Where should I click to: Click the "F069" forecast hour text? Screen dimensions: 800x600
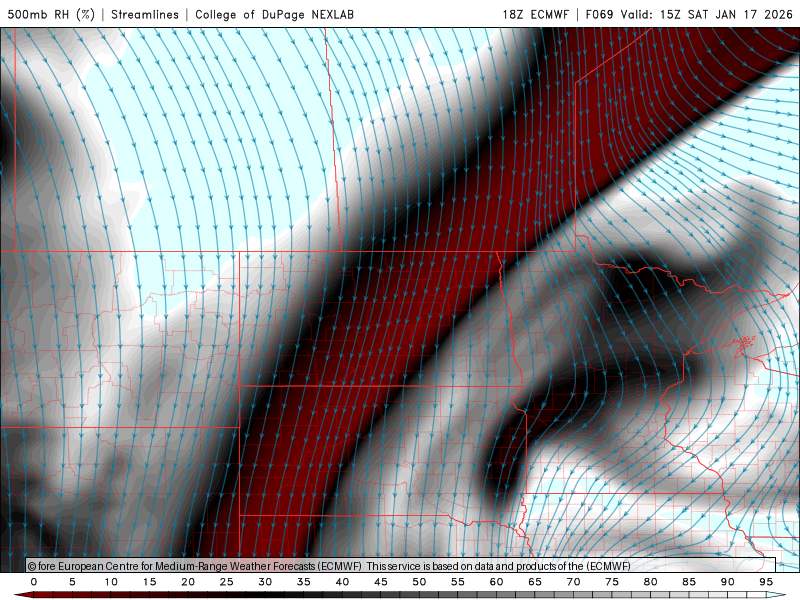pyautogui.click(x=599, y=14)
